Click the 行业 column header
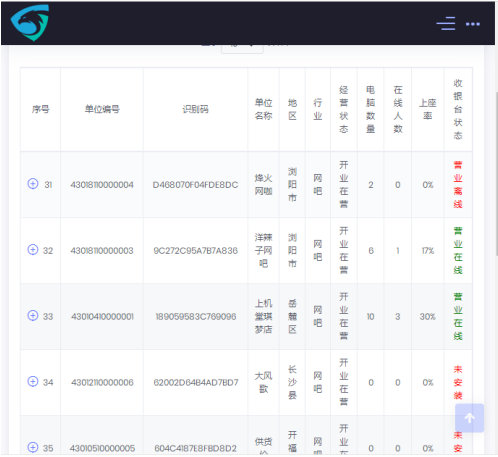498x457 pixels. [x=318, y=109]
